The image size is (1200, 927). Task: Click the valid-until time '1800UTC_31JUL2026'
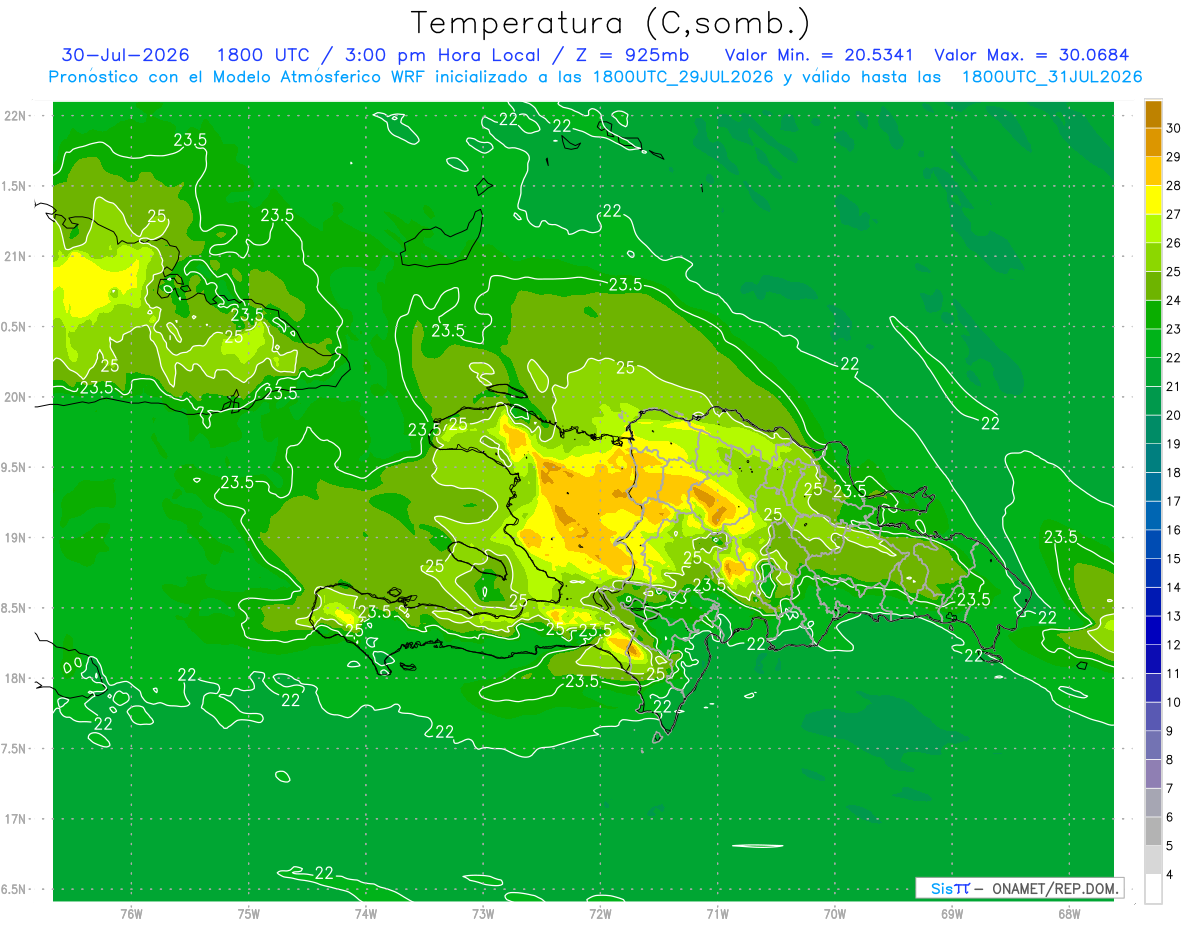tap(1051, 76)
